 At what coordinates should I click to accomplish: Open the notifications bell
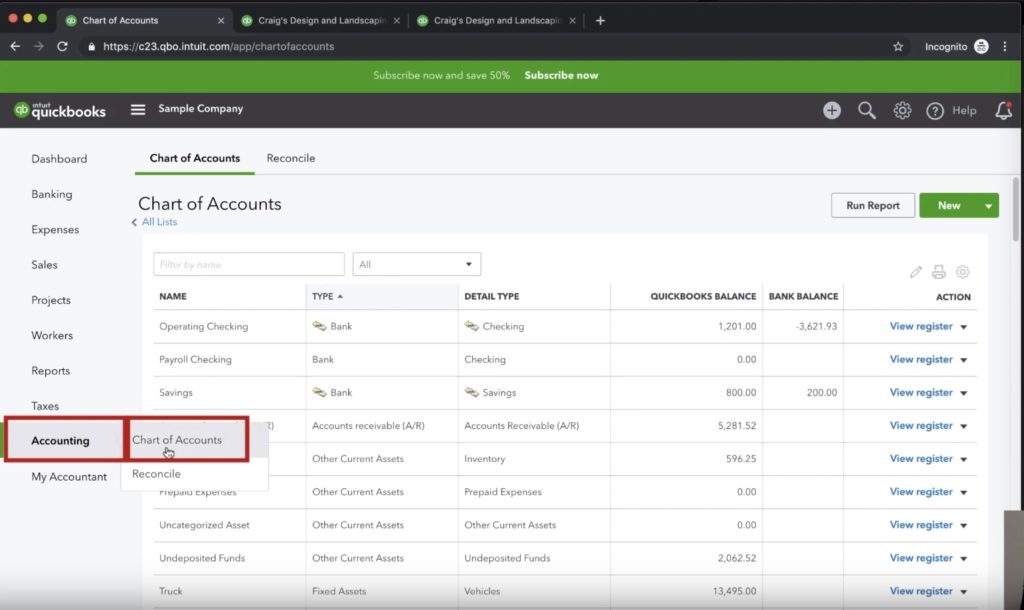coord(1004,110)
